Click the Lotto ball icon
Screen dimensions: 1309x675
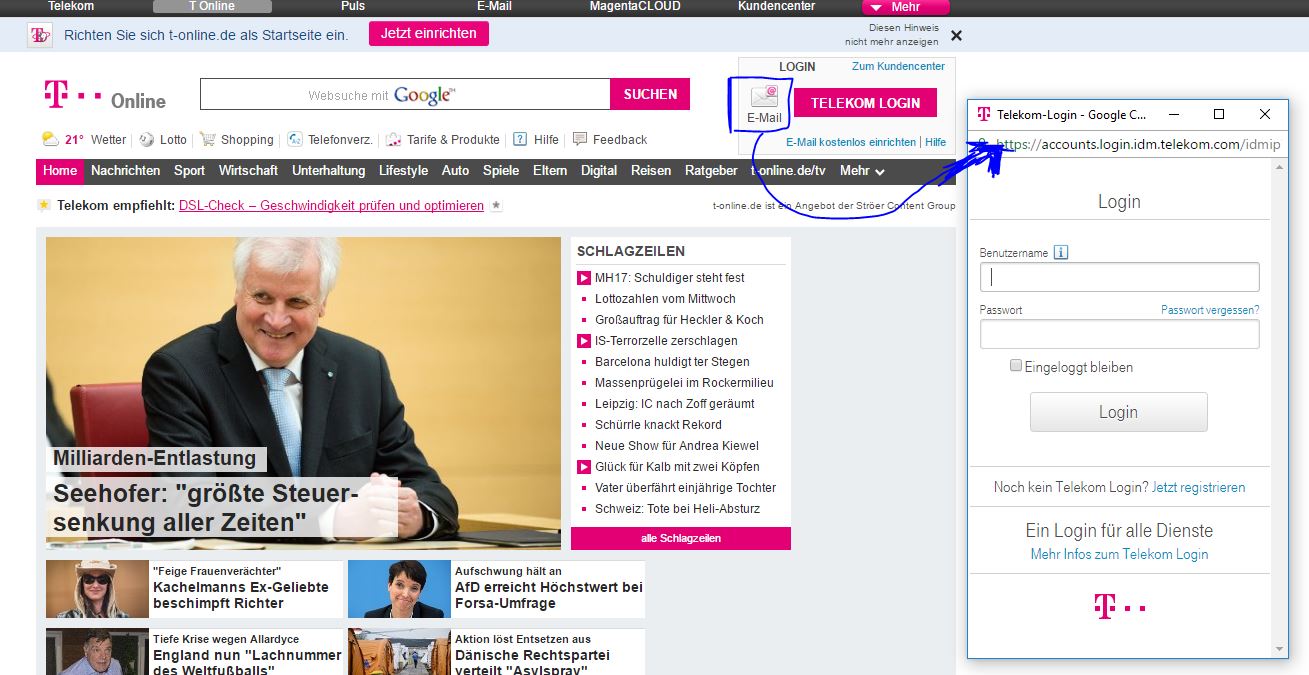[x=147, y=140]
